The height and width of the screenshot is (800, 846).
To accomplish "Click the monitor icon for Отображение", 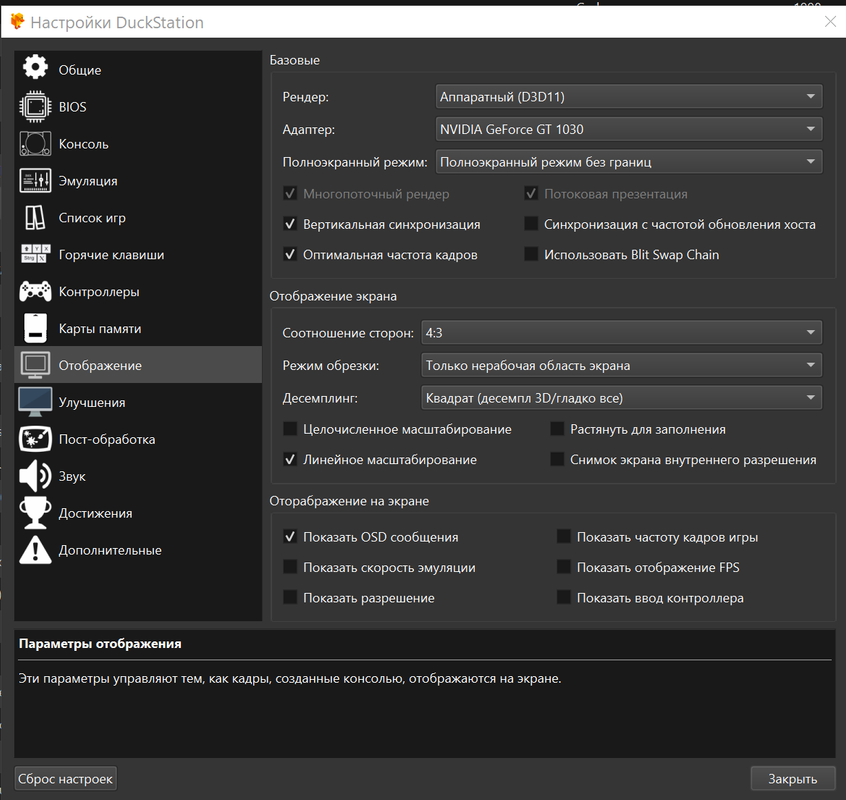I will pyautogui.click(x=35, y=365).
